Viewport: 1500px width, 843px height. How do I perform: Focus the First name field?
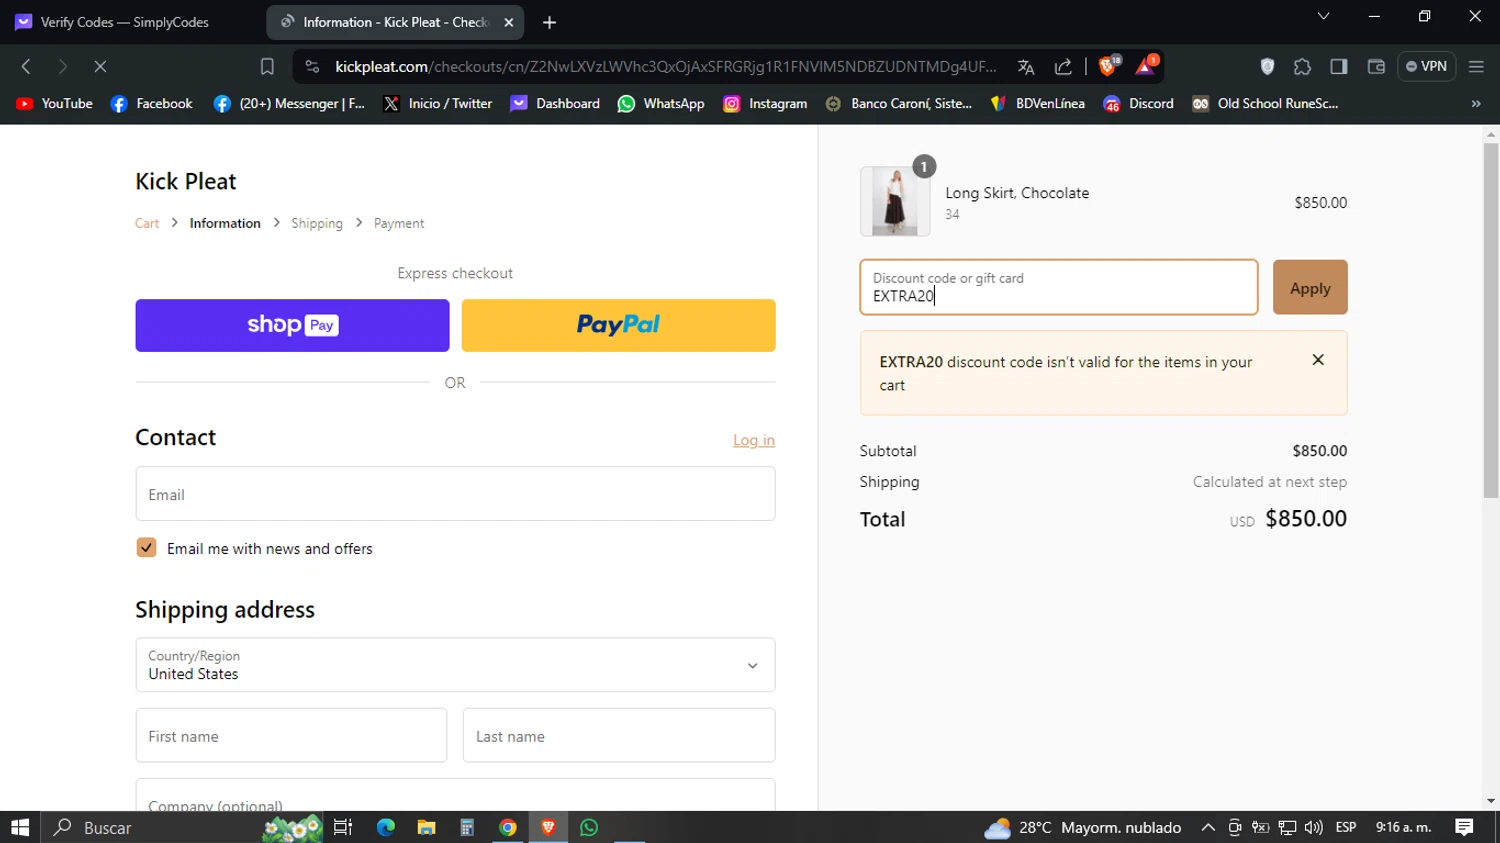291,736
